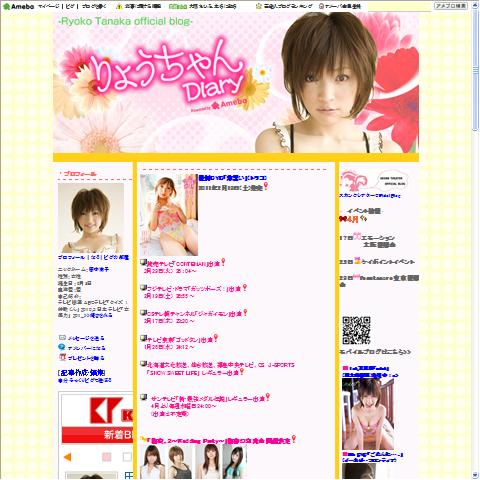
Task: Click the gift present icon
Action: click(62, 357)
